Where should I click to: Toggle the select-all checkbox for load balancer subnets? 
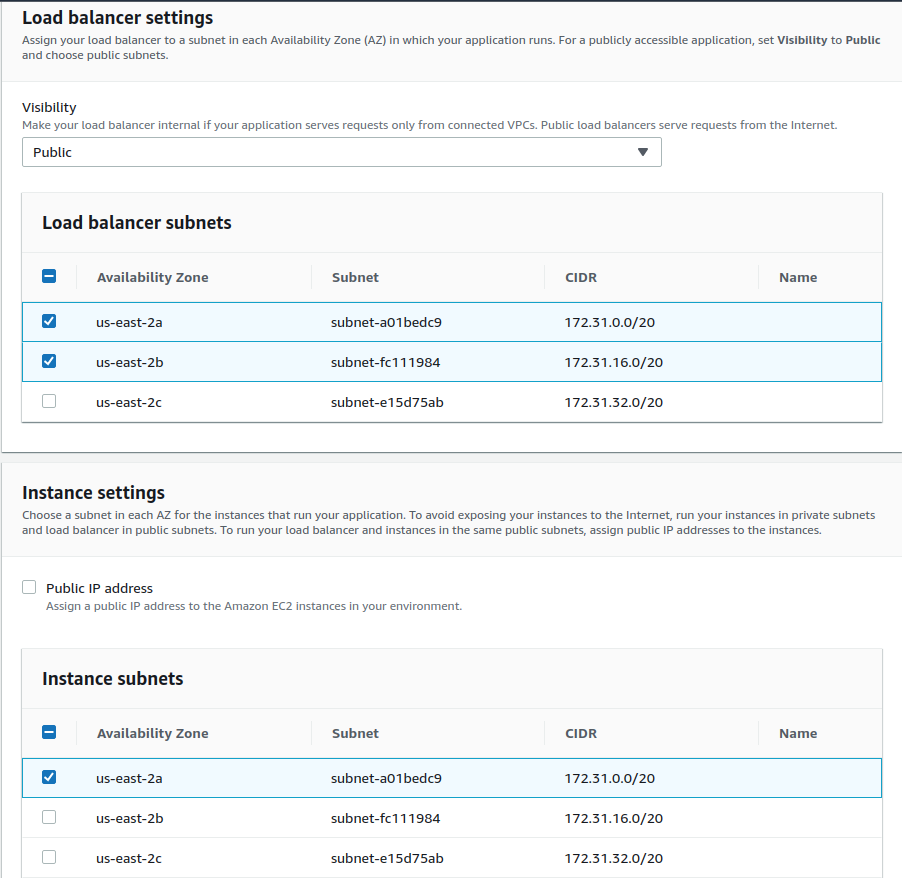pos(48,276)
